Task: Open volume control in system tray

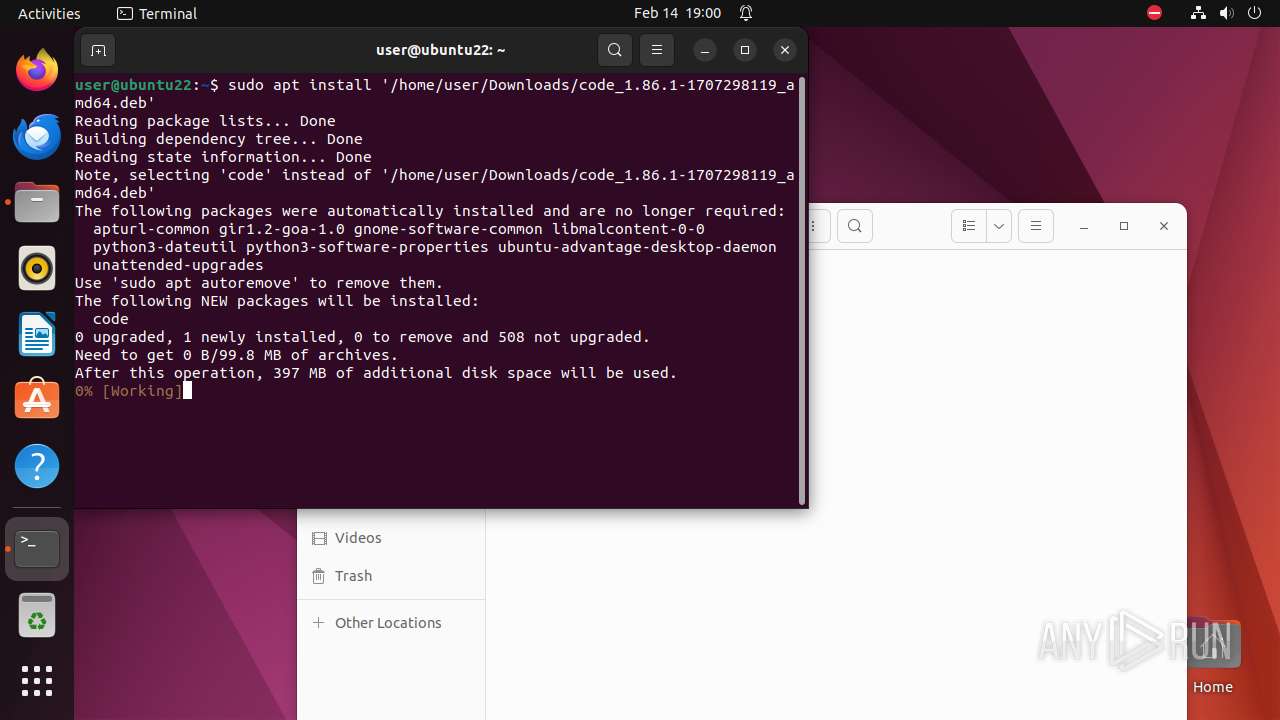Action: 1226,13
